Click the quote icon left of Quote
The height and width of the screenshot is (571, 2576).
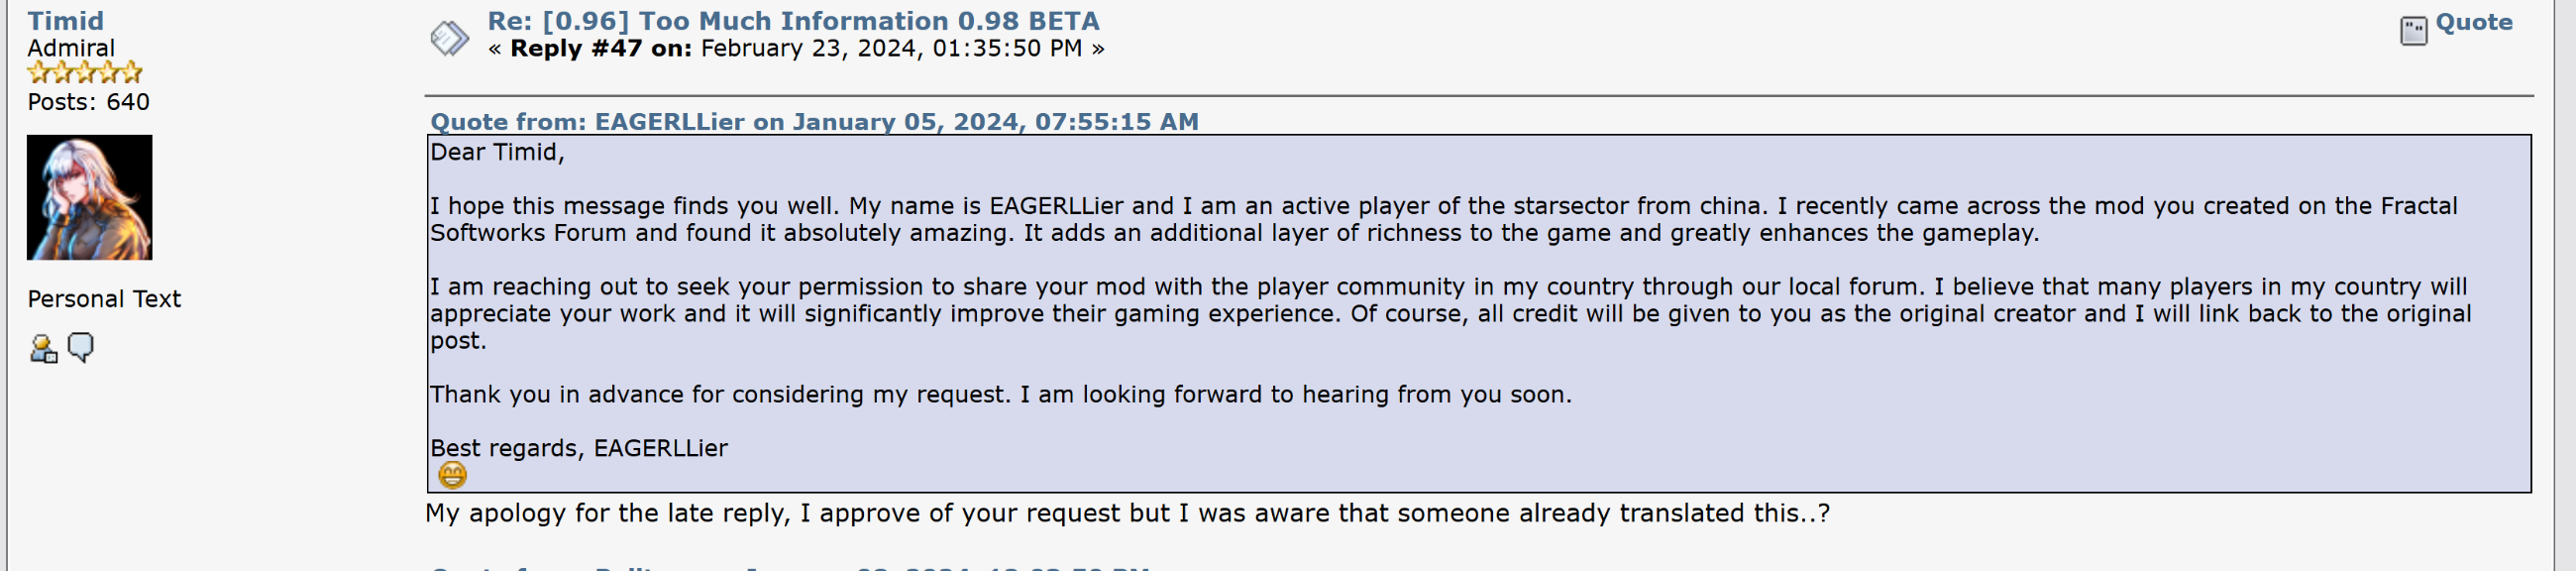tap(2413, 30)
